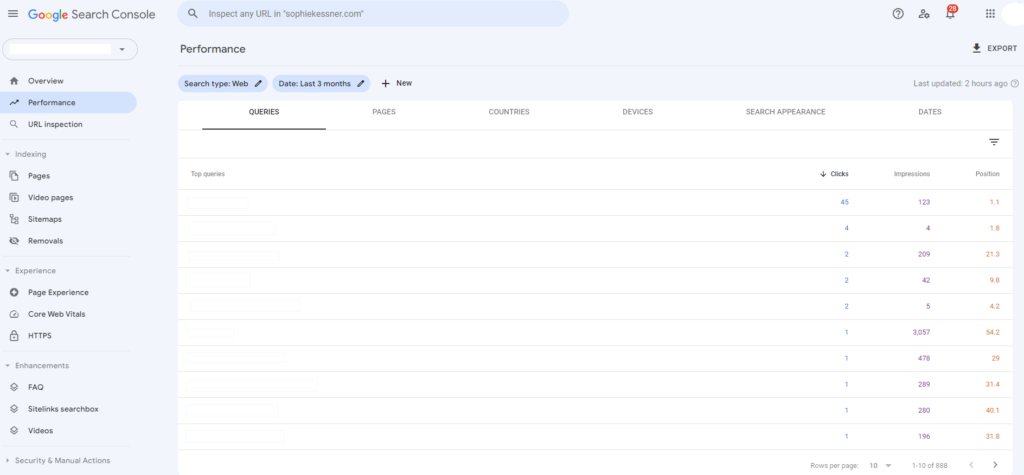
Task: Click the Overview home icon
Action: click(14, 81)
